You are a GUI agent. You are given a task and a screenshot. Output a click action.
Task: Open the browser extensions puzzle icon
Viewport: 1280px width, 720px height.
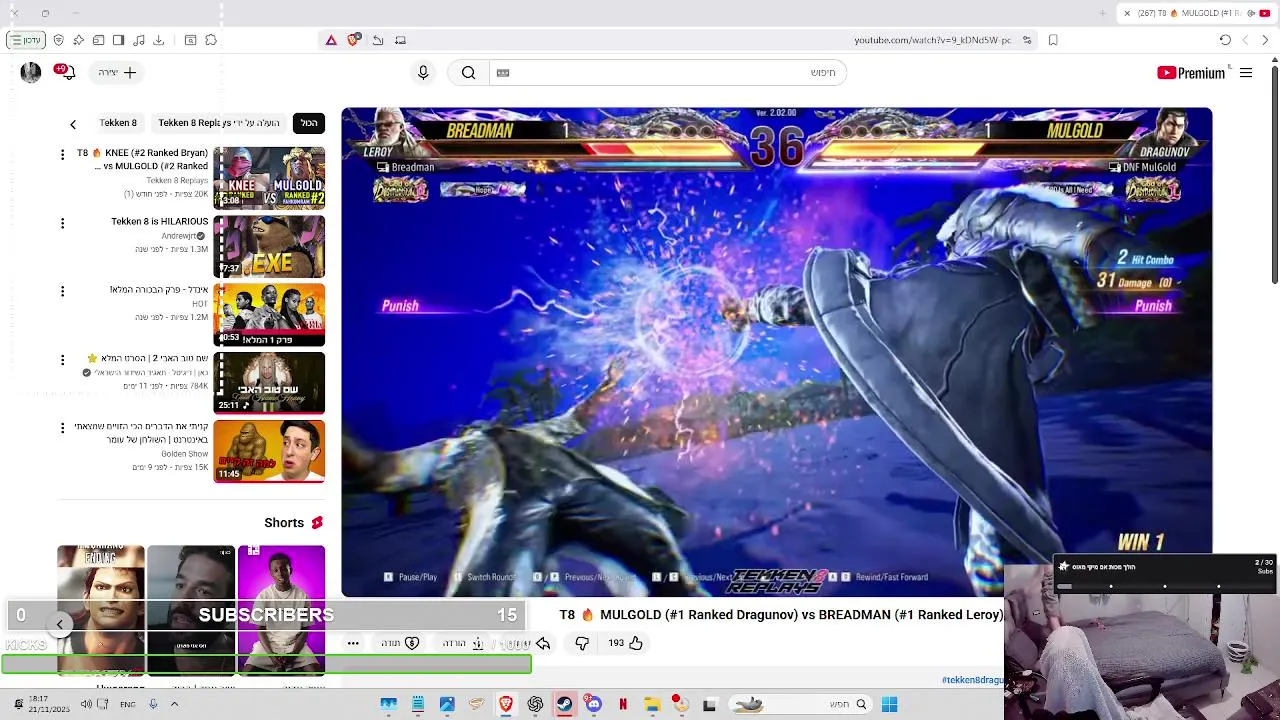(x=211, y=40)
